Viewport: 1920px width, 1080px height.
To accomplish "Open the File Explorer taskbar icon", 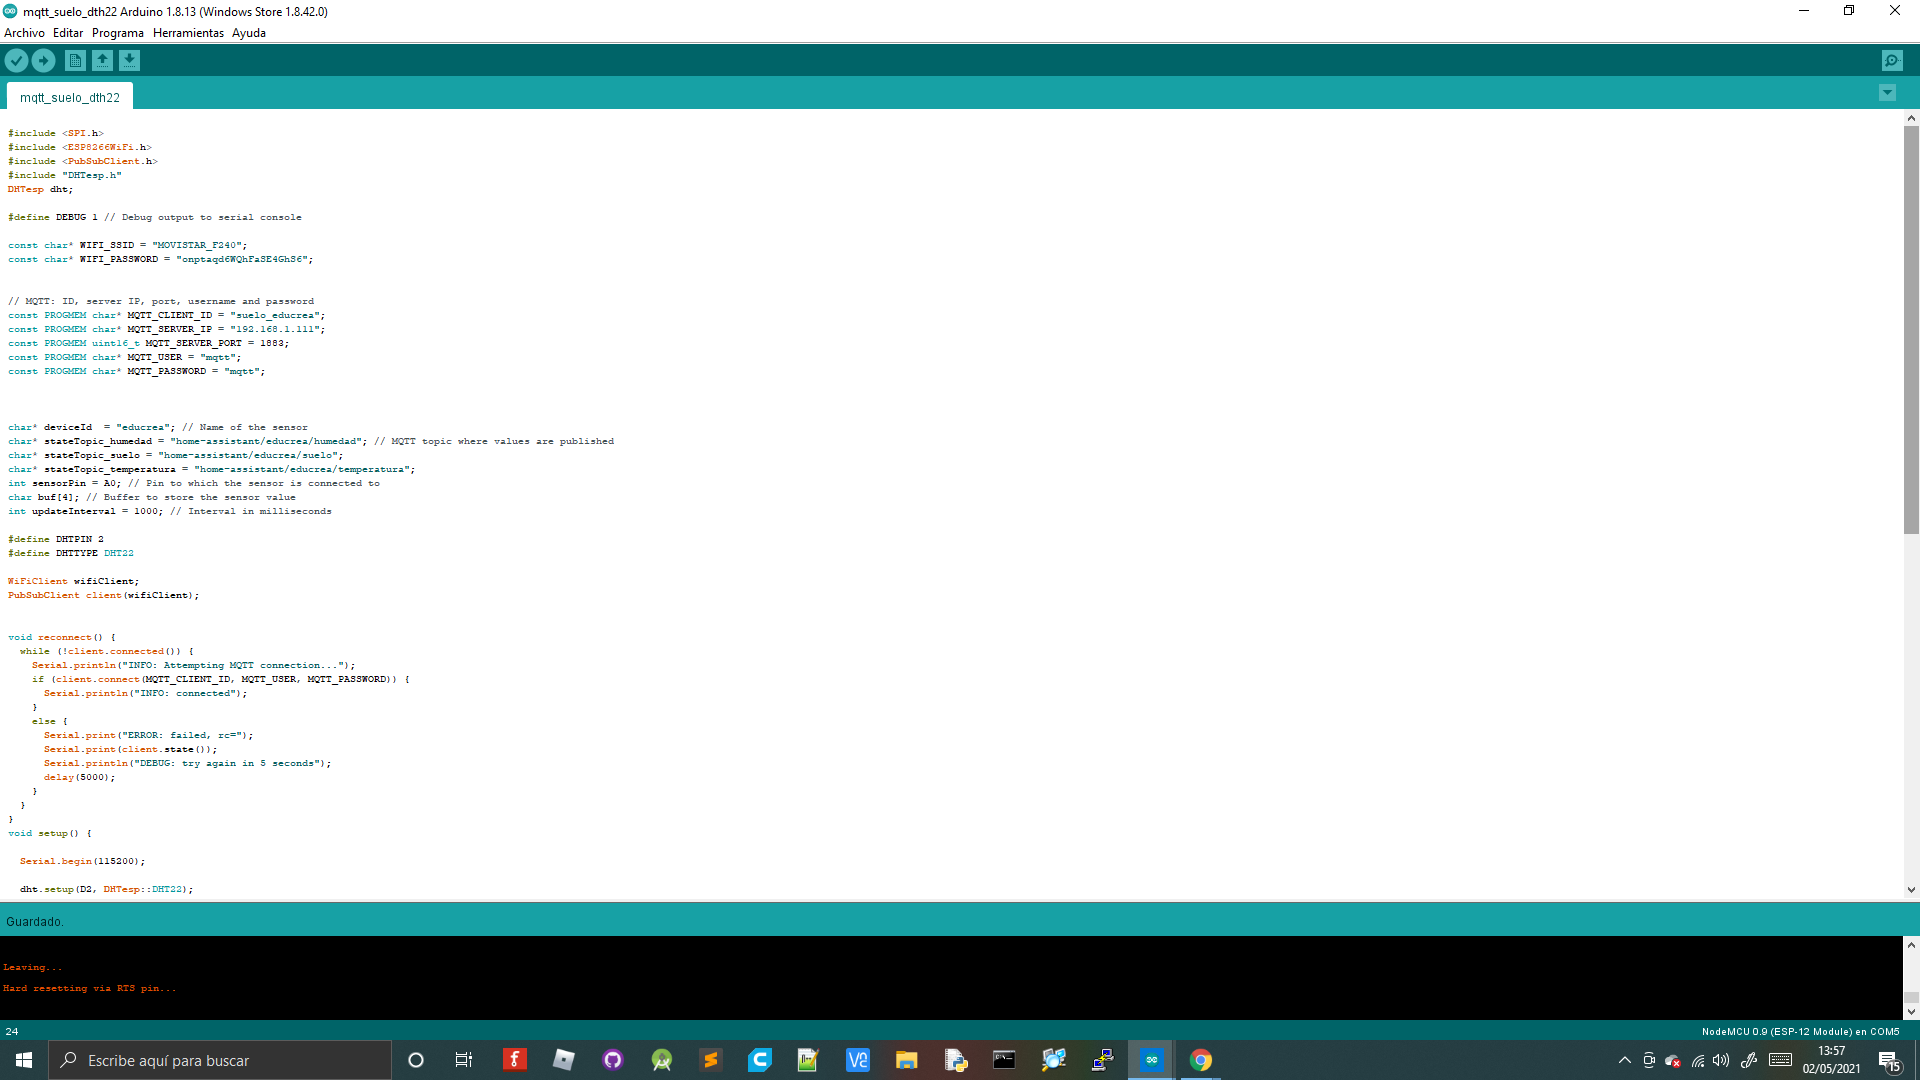I will click(906, 1060).
